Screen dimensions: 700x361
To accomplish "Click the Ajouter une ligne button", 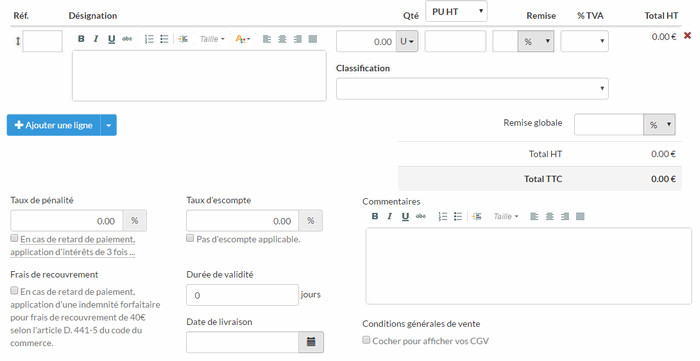I will point(54,125).
